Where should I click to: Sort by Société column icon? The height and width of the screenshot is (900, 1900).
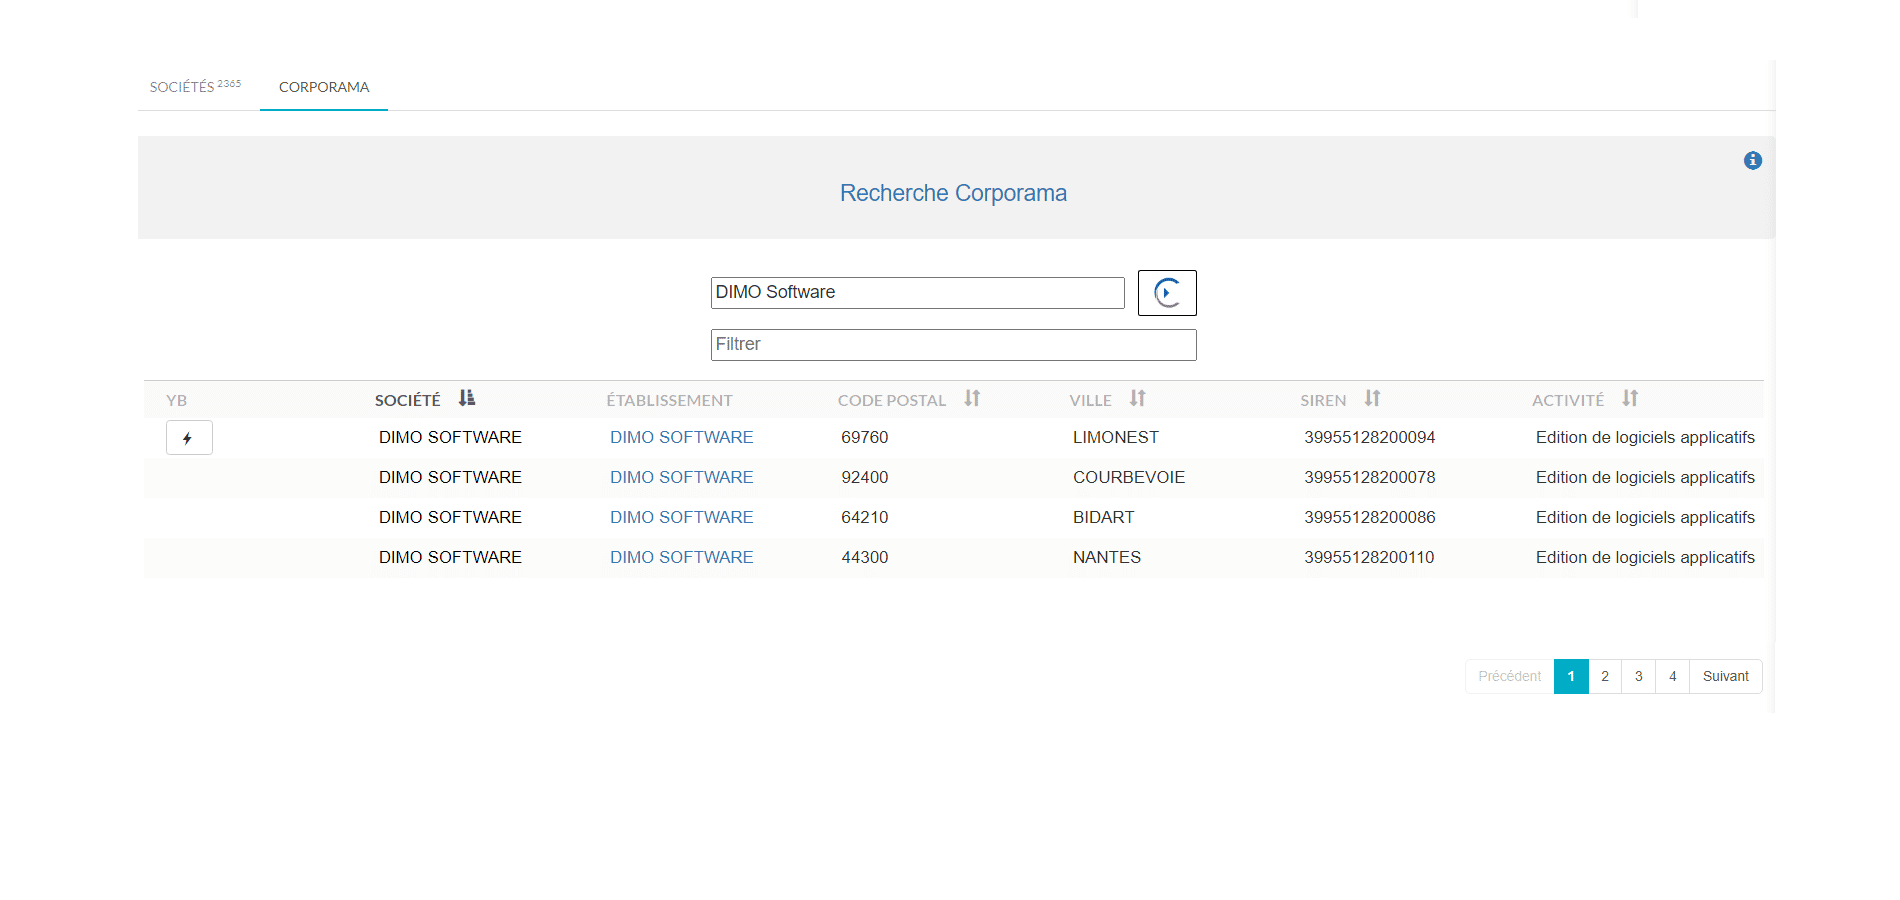click(466, 399)
